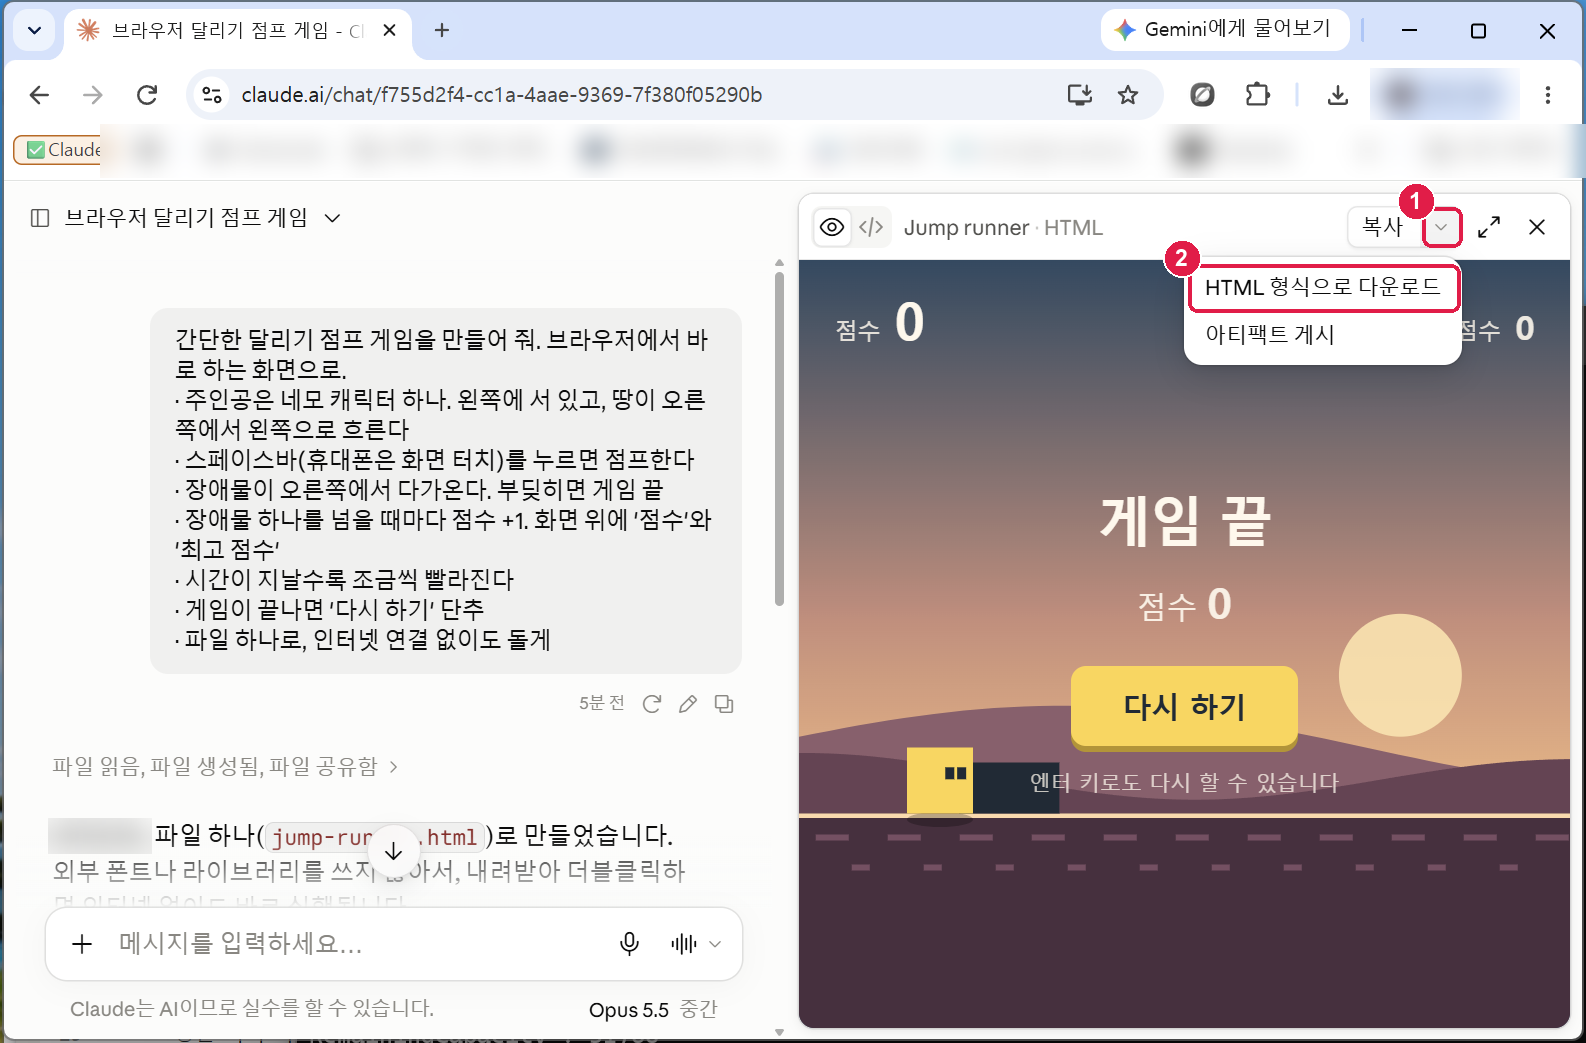Expand artifact to fullscreen
The height and width of the screenshot is (1043, 1586).
(1489, 228)
